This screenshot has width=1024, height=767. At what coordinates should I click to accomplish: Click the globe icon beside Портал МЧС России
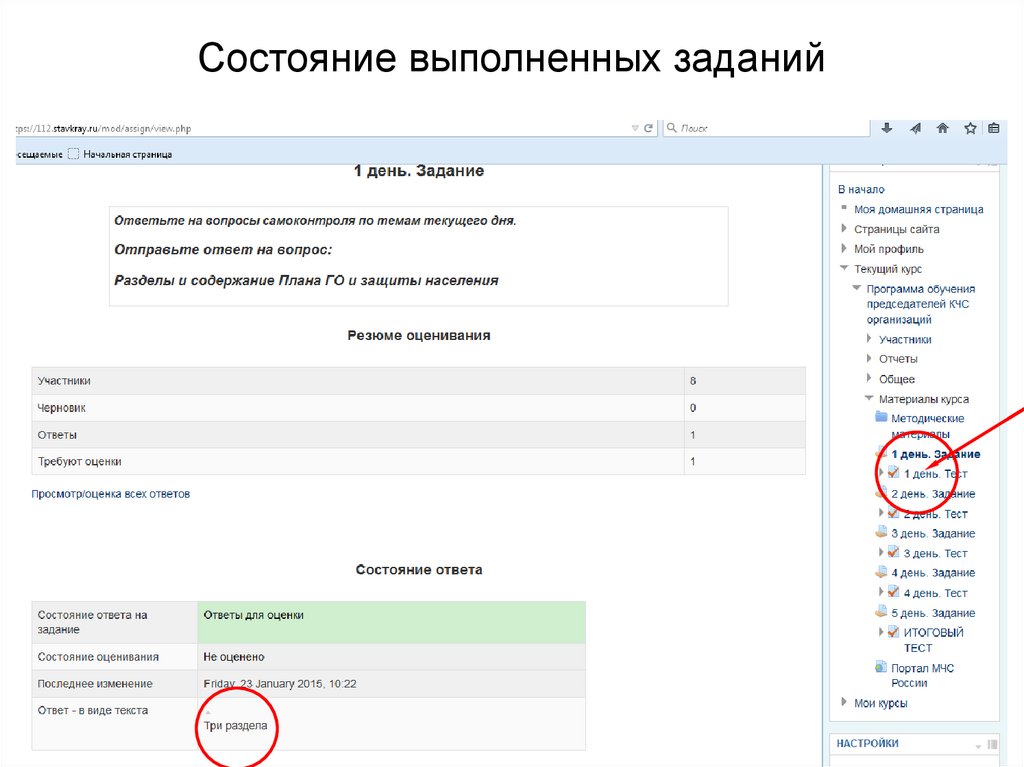881,665
